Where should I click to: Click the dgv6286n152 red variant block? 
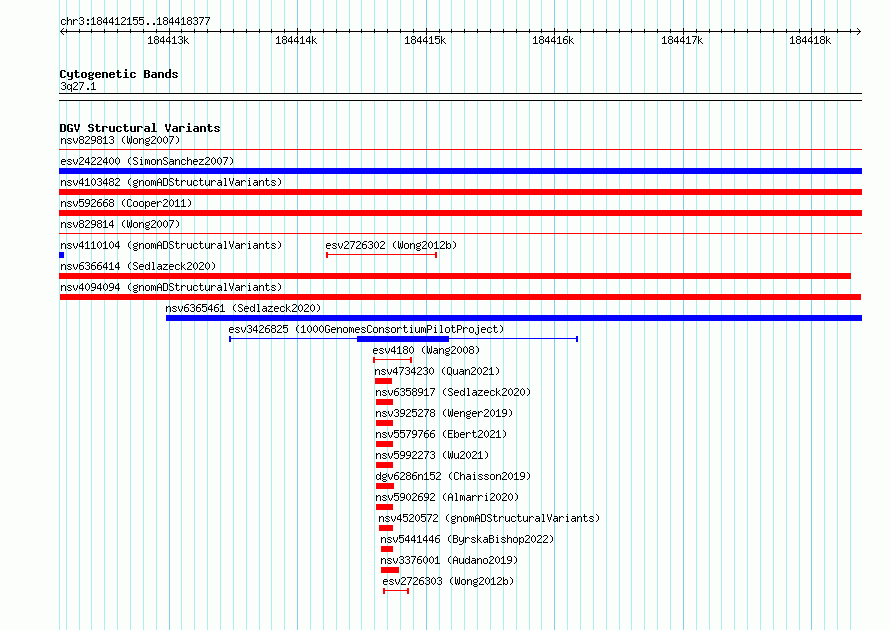385,486
